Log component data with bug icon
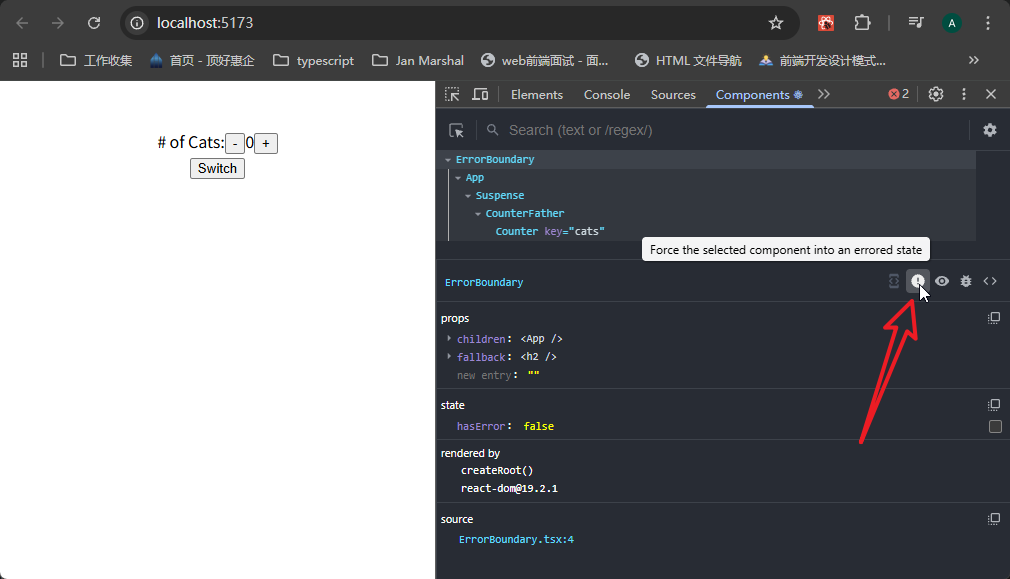 pos(966,282)
